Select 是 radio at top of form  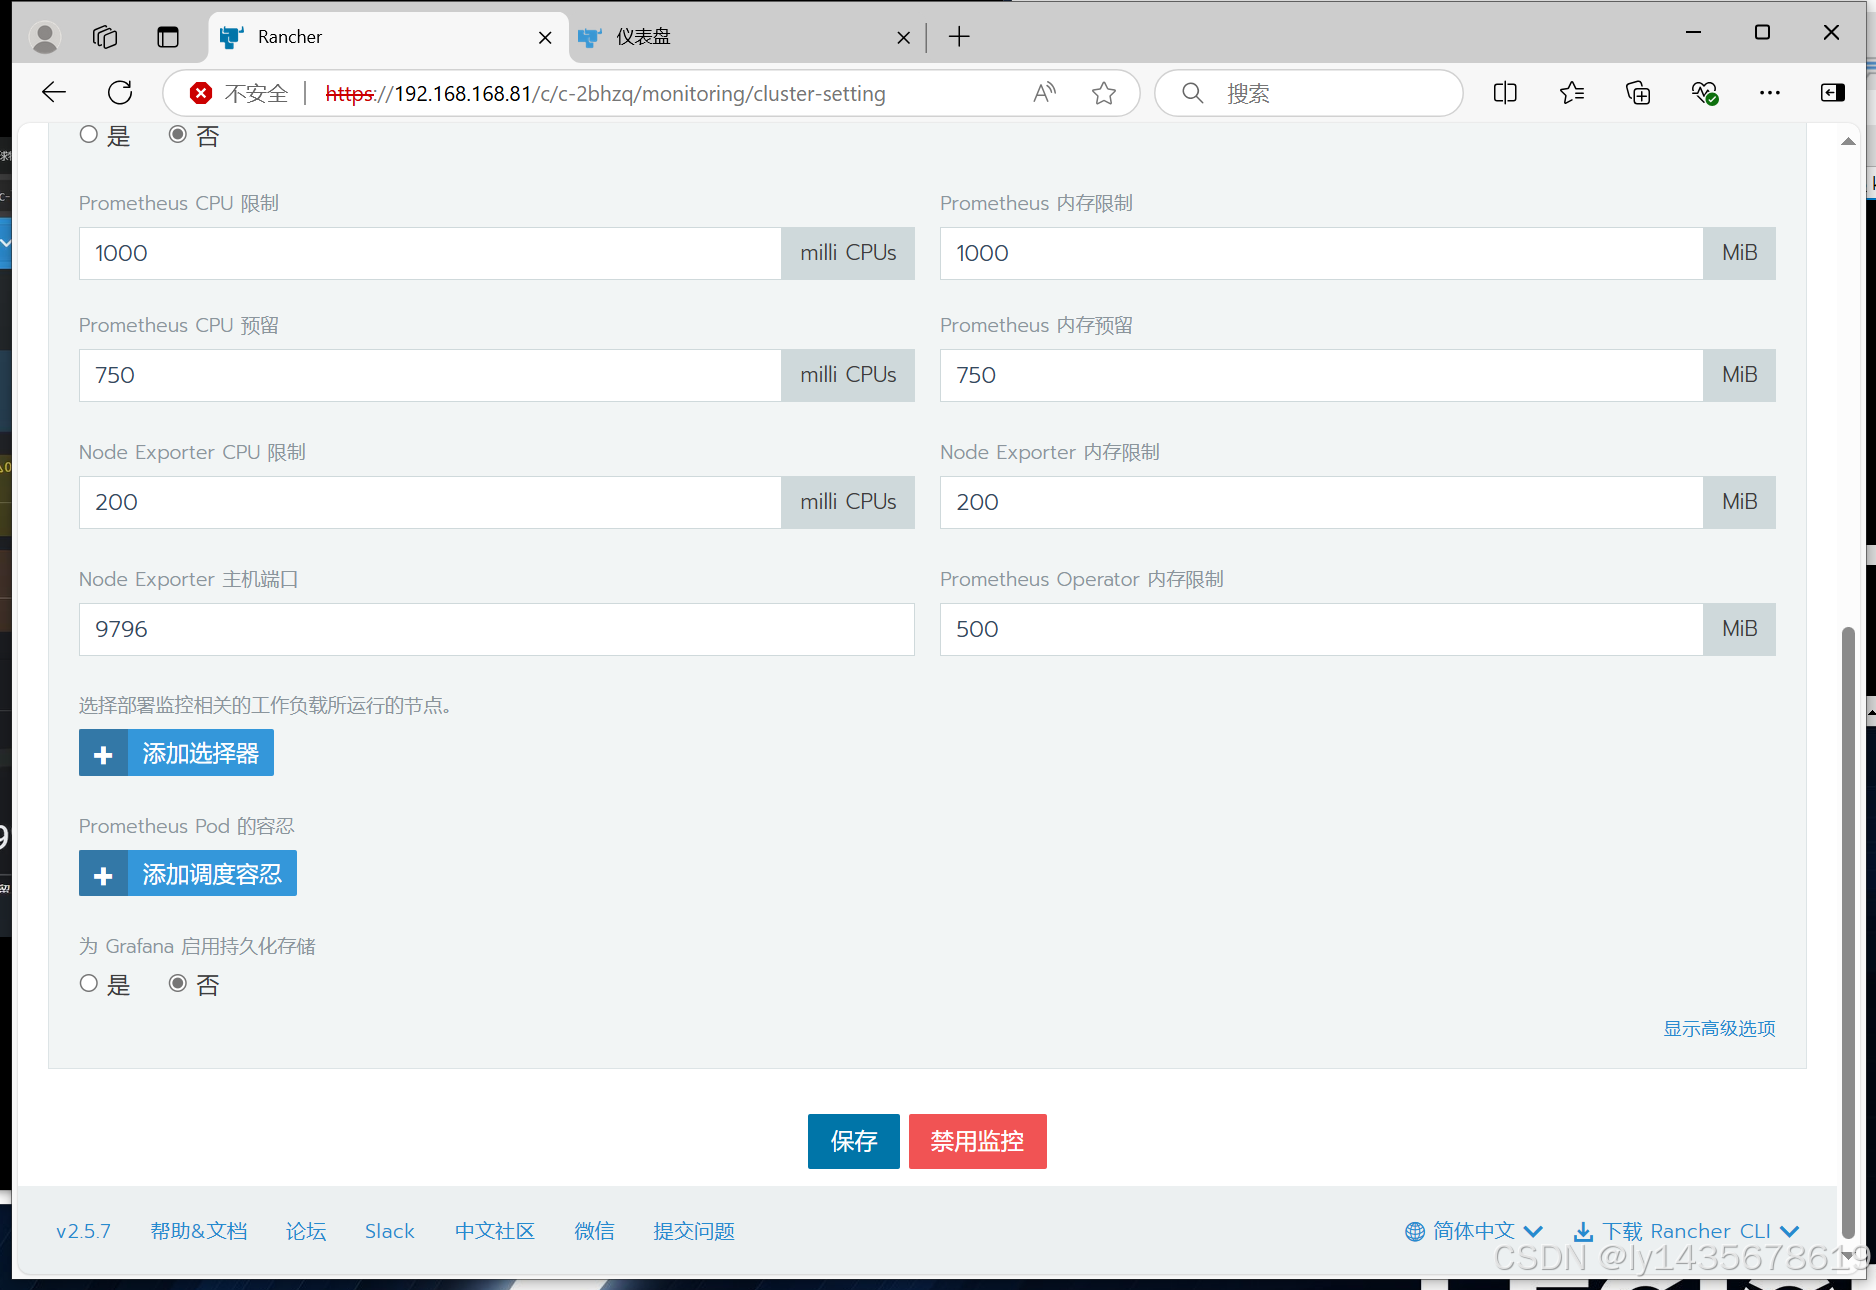[x=89, y=134]
